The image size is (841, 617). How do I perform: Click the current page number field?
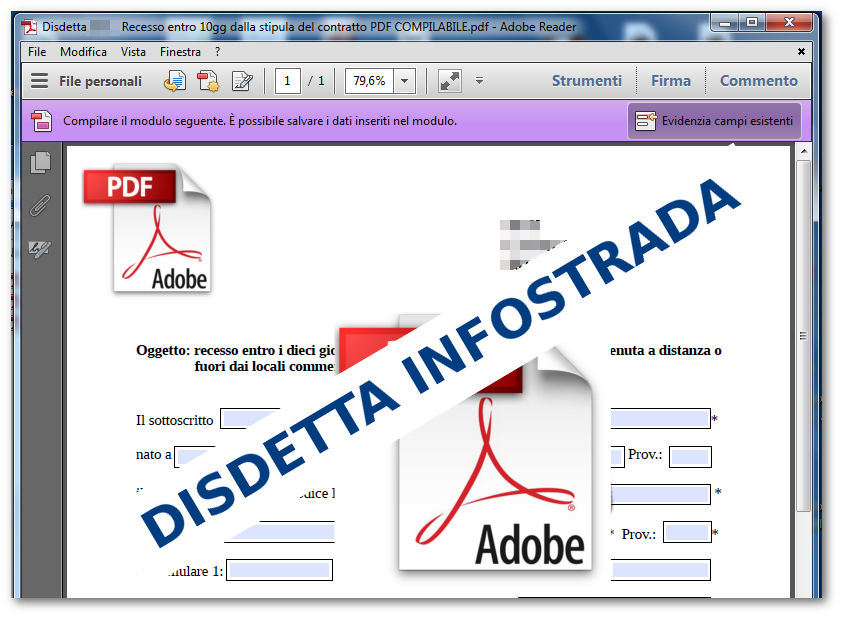(x=287, y=81)
